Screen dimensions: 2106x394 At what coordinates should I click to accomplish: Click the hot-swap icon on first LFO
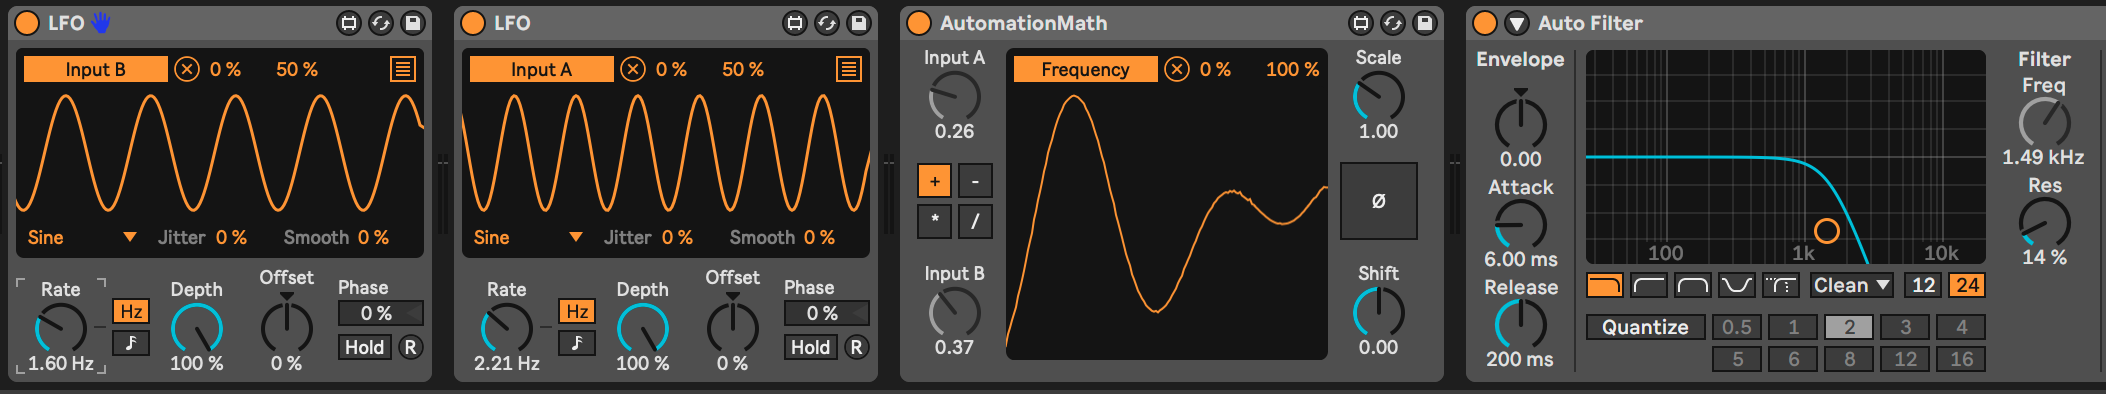point(381,23)
